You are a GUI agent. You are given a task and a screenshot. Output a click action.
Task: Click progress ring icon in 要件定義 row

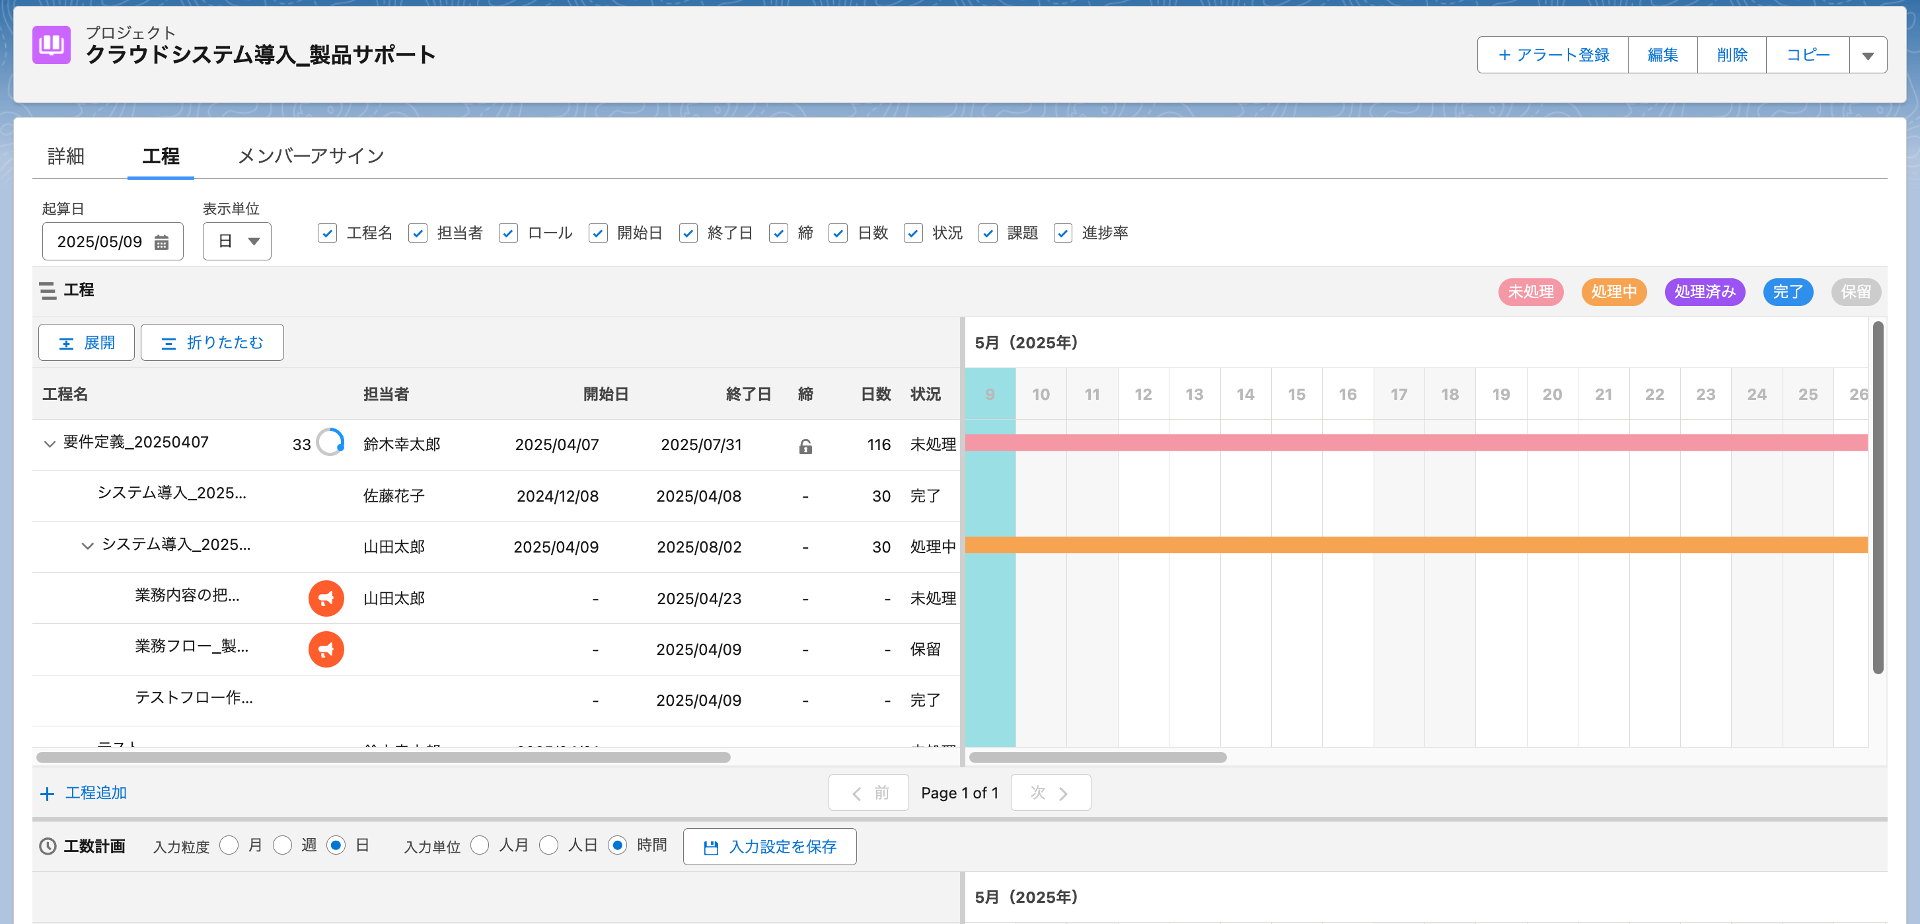pyautogui.click(x=330, y=442)
